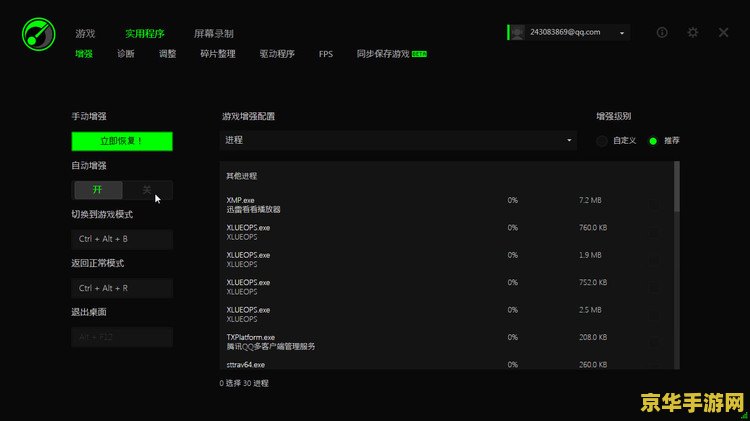Go to the 调整 sub-tab
This screenshot has height=421, width=750.
167,54
